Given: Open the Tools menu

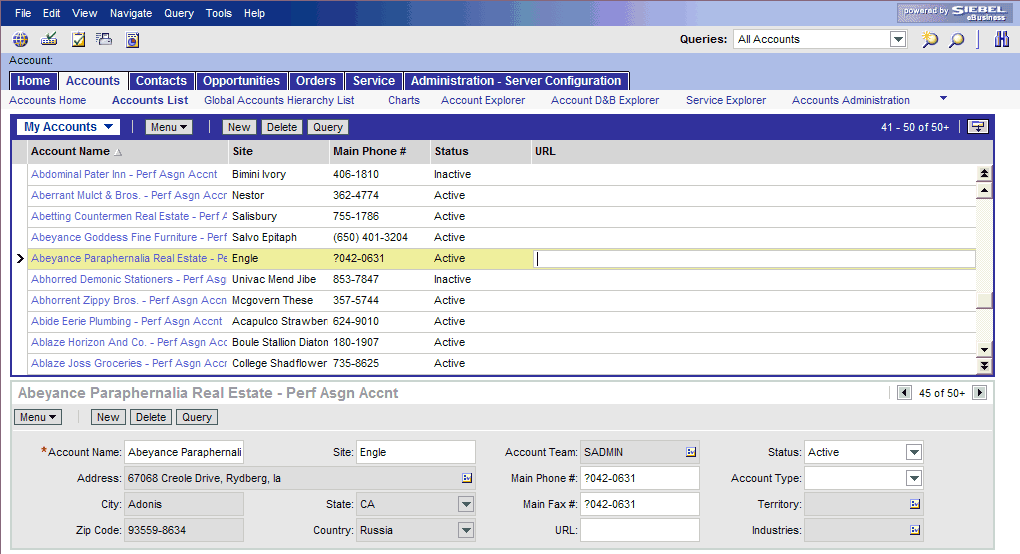Looking at the screenshot, I should point(219,13).
